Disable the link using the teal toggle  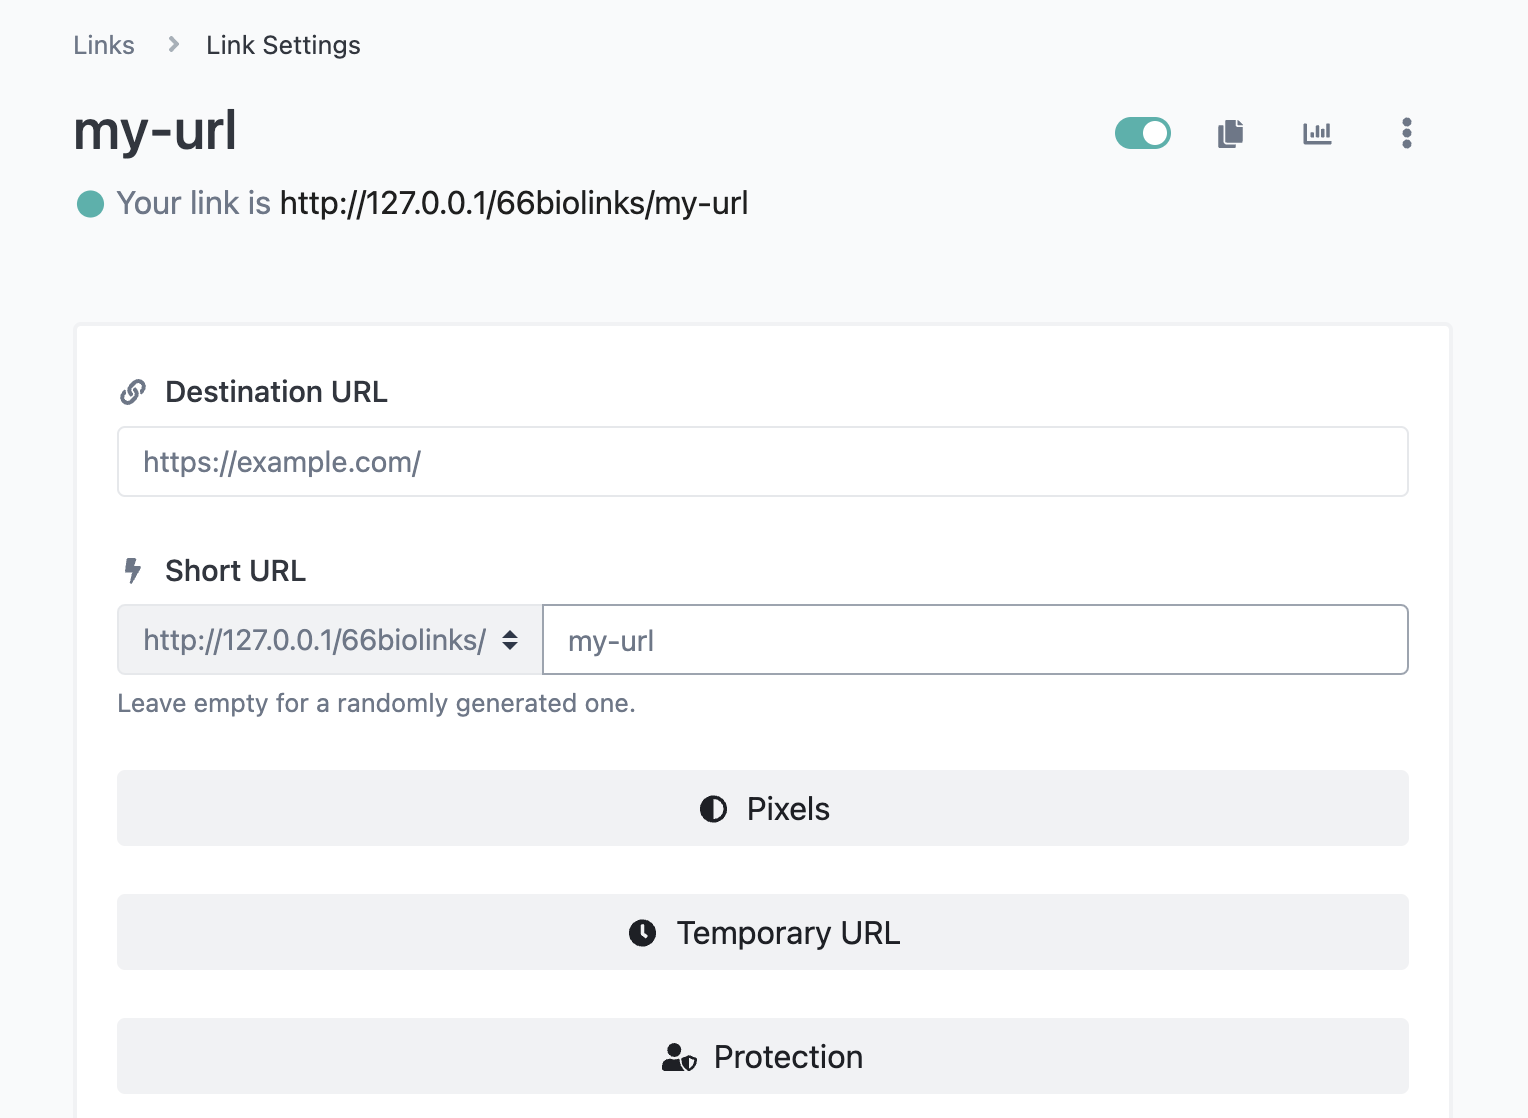click(x=1142, y=132)
